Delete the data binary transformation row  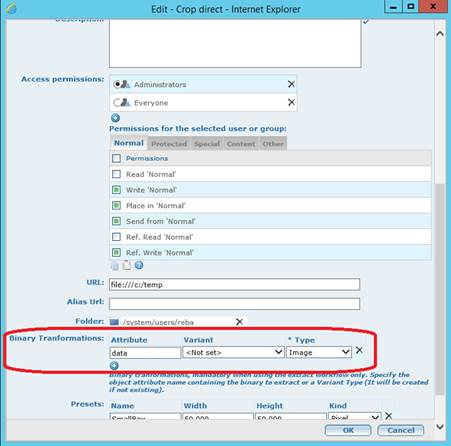[x=359, y=350]
